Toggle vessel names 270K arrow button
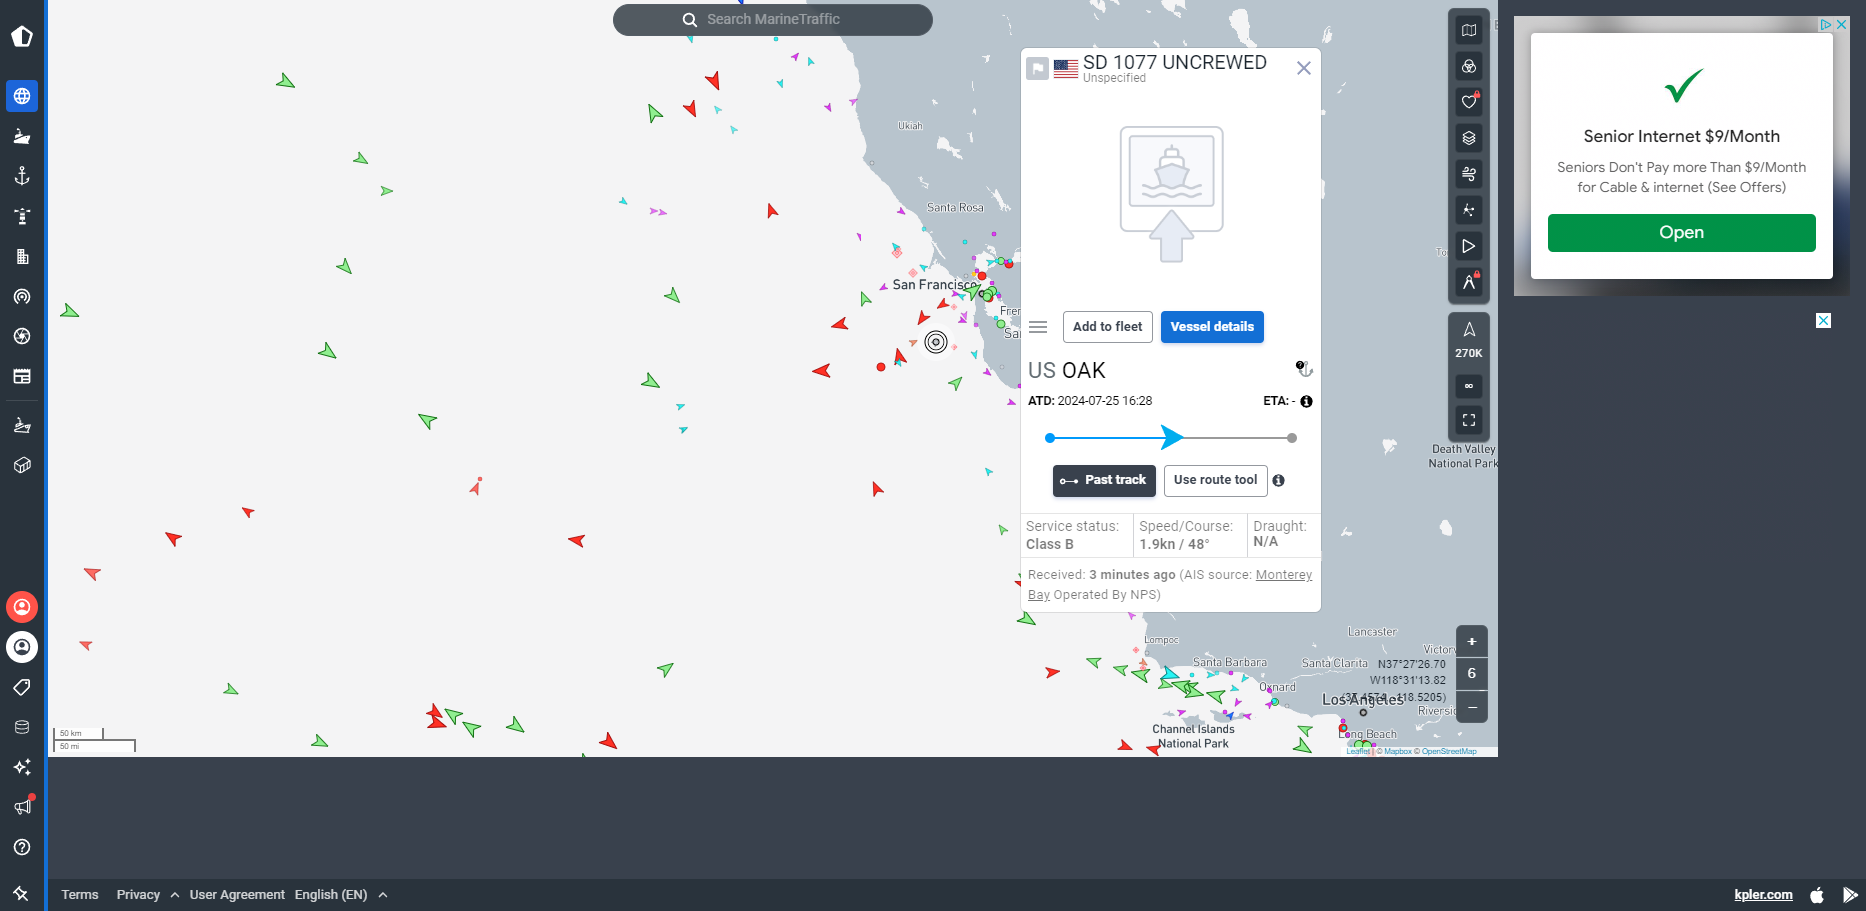The width and height of the screenshot is (1866, 911). click(x=1469, y=340)
